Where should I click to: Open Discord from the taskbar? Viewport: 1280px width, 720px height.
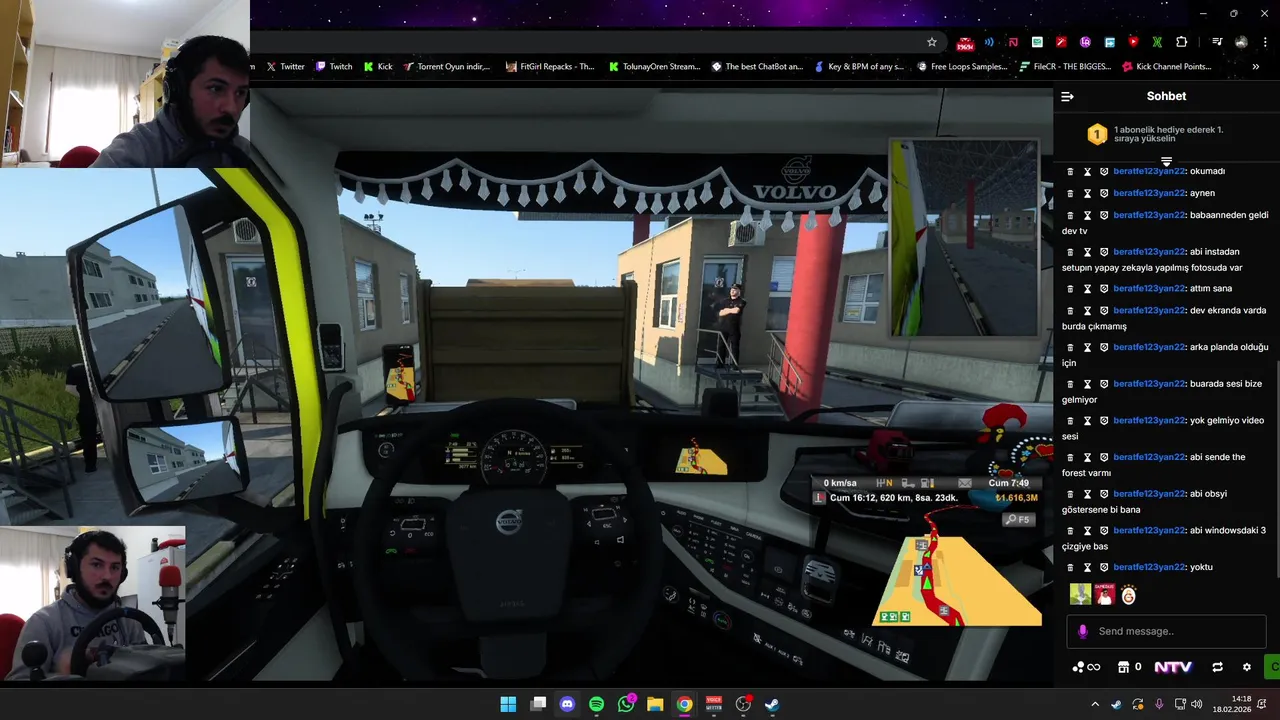pyautogui.click(x=567, y=704)
